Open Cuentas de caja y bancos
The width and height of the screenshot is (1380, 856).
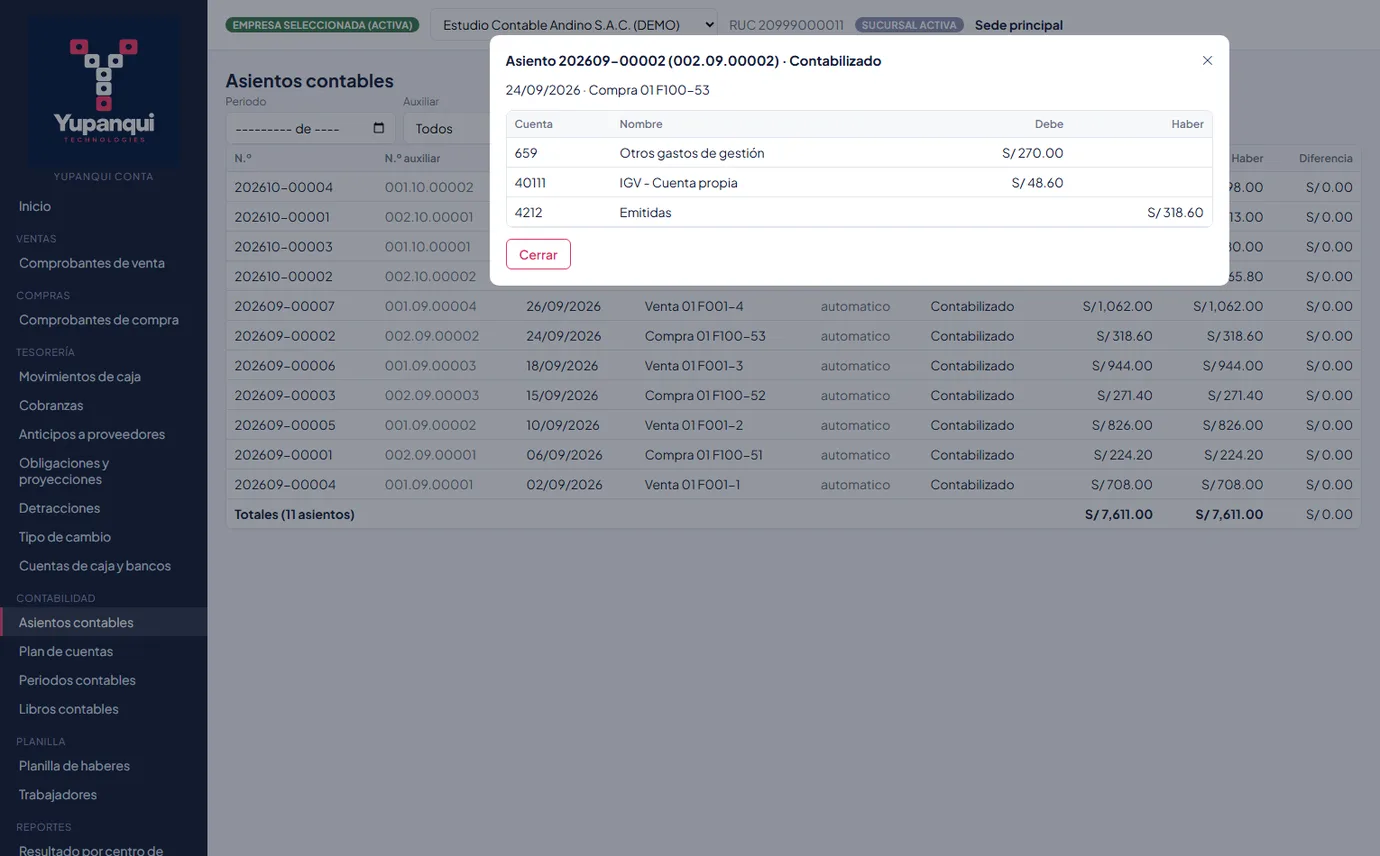tap(95, 566)
